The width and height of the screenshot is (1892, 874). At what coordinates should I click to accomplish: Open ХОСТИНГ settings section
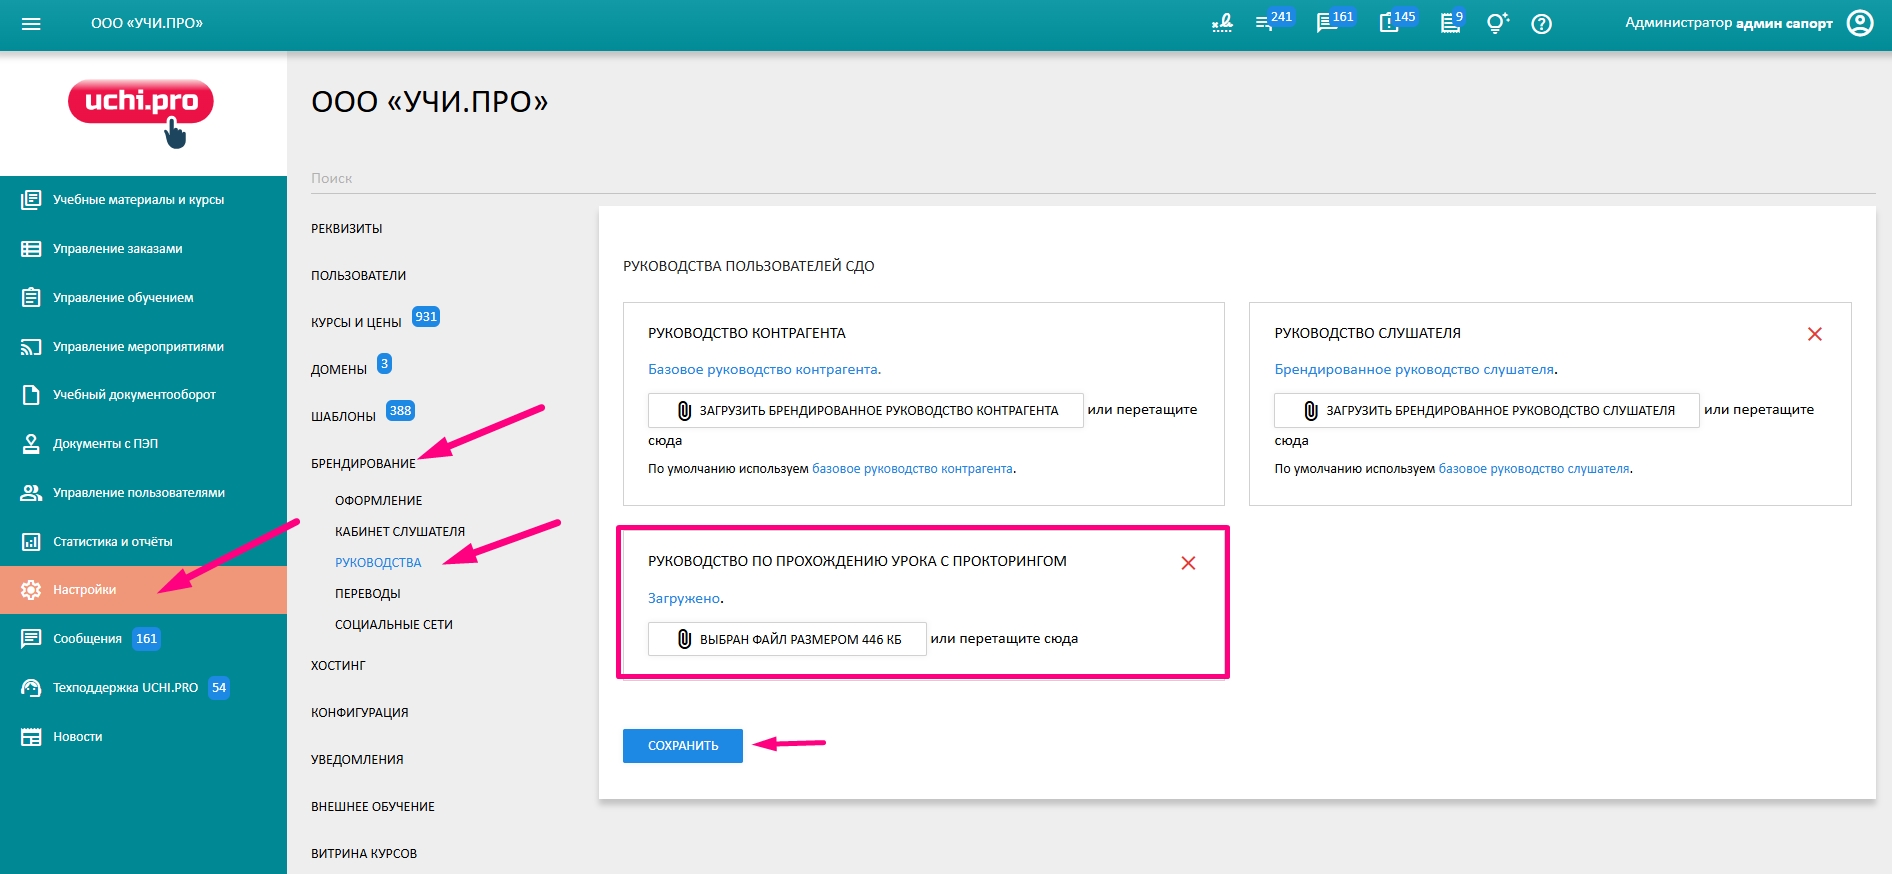(338, 666)
